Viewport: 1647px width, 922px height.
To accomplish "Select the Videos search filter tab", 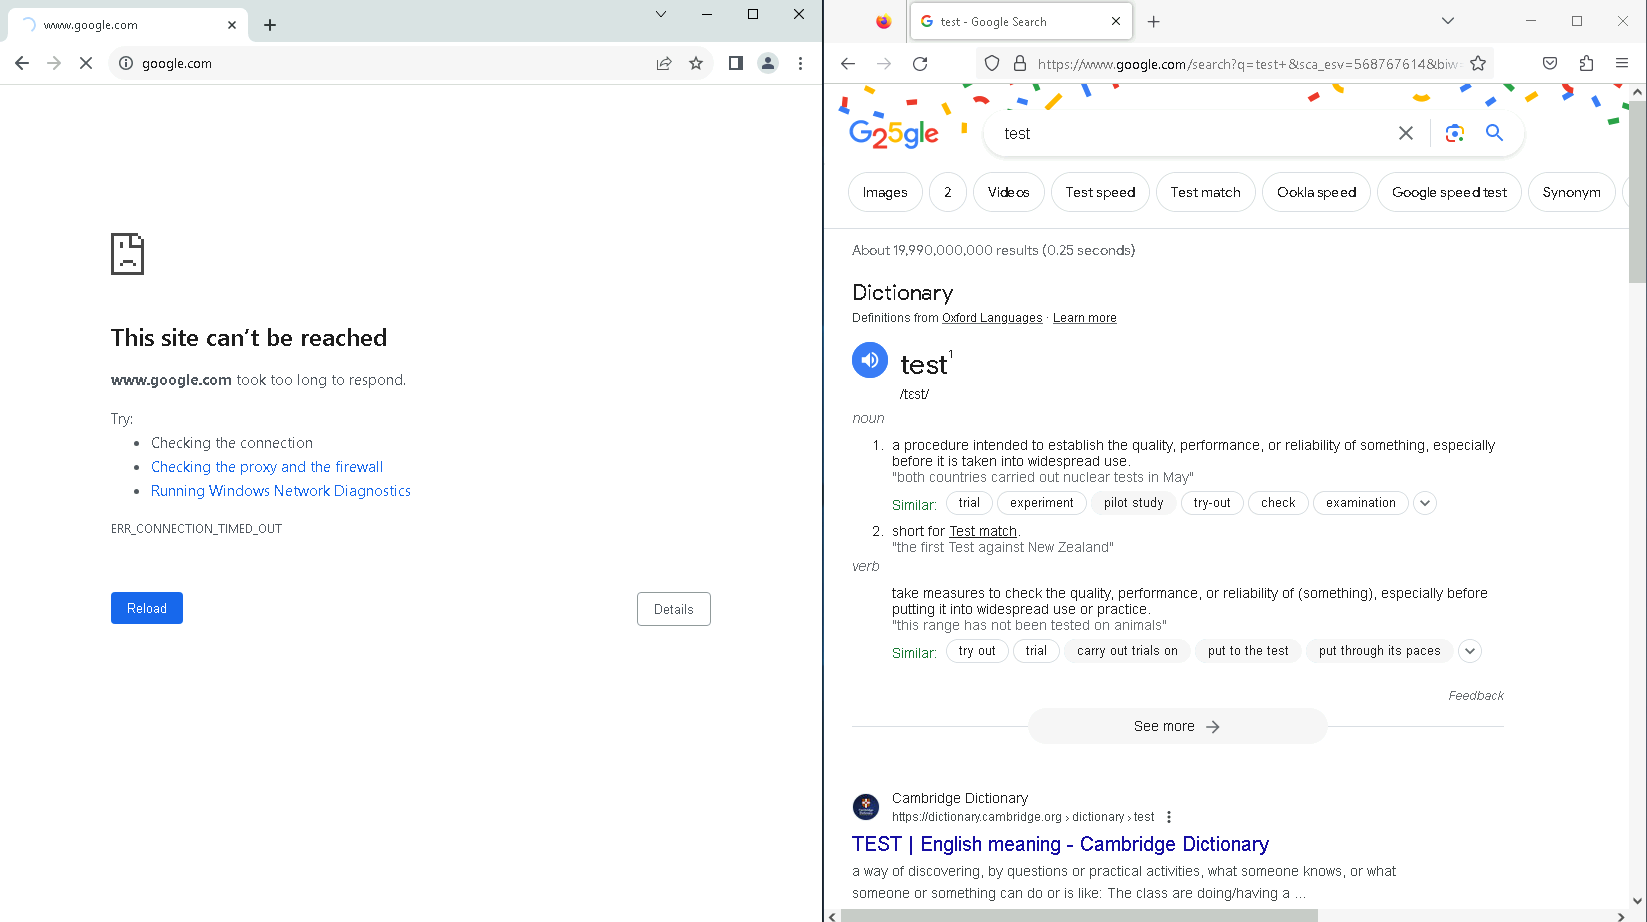I will (x=1008, y=192).
